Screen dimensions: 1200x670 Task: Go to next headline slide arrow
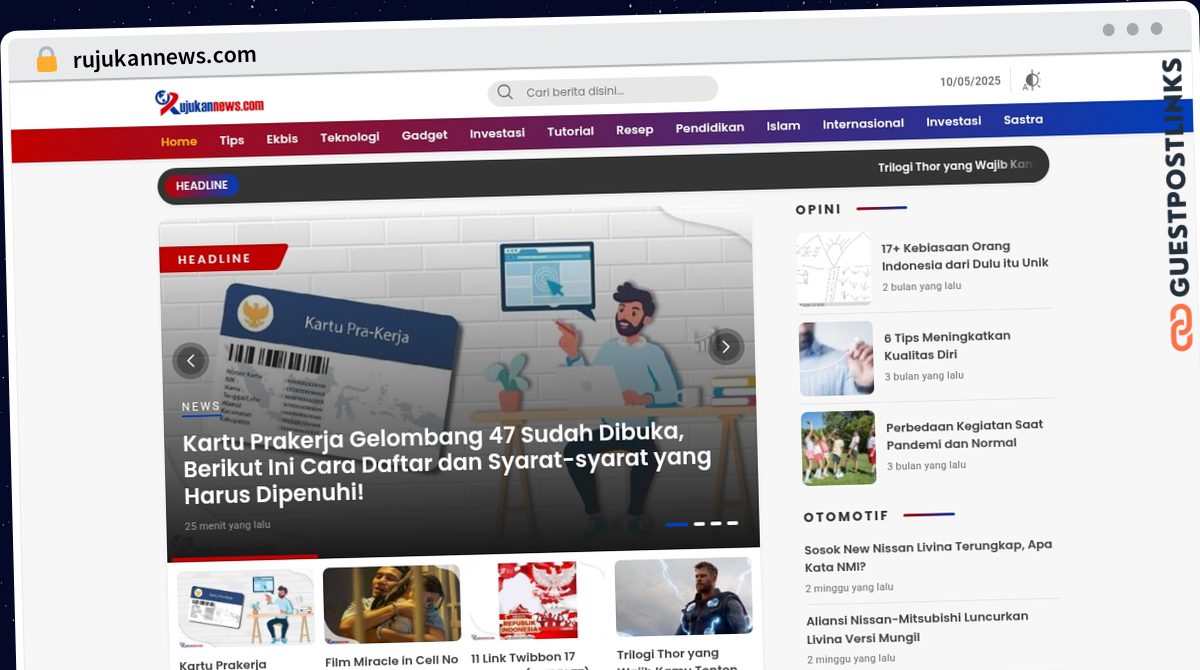coord(725,347)
